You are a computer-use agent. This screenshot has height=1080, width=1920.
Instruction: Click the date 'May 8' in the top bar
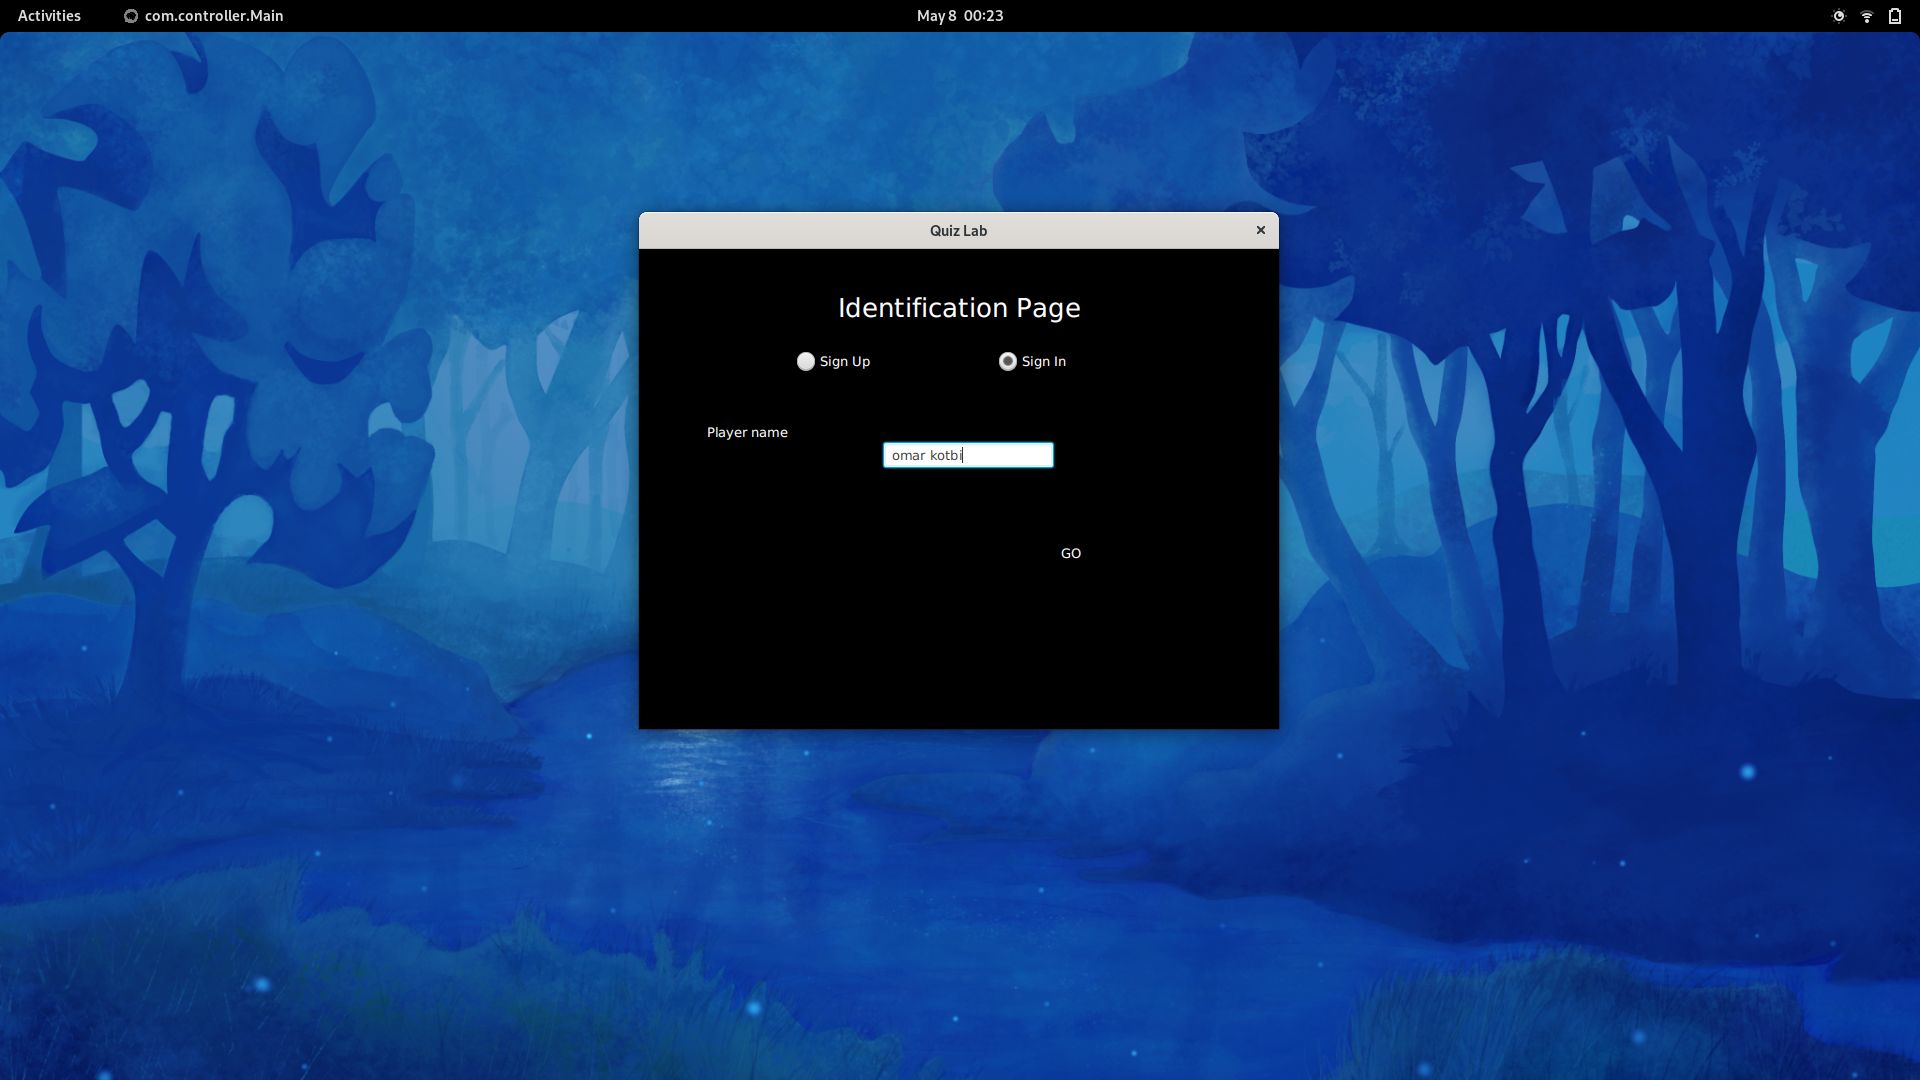click(936, 15)
